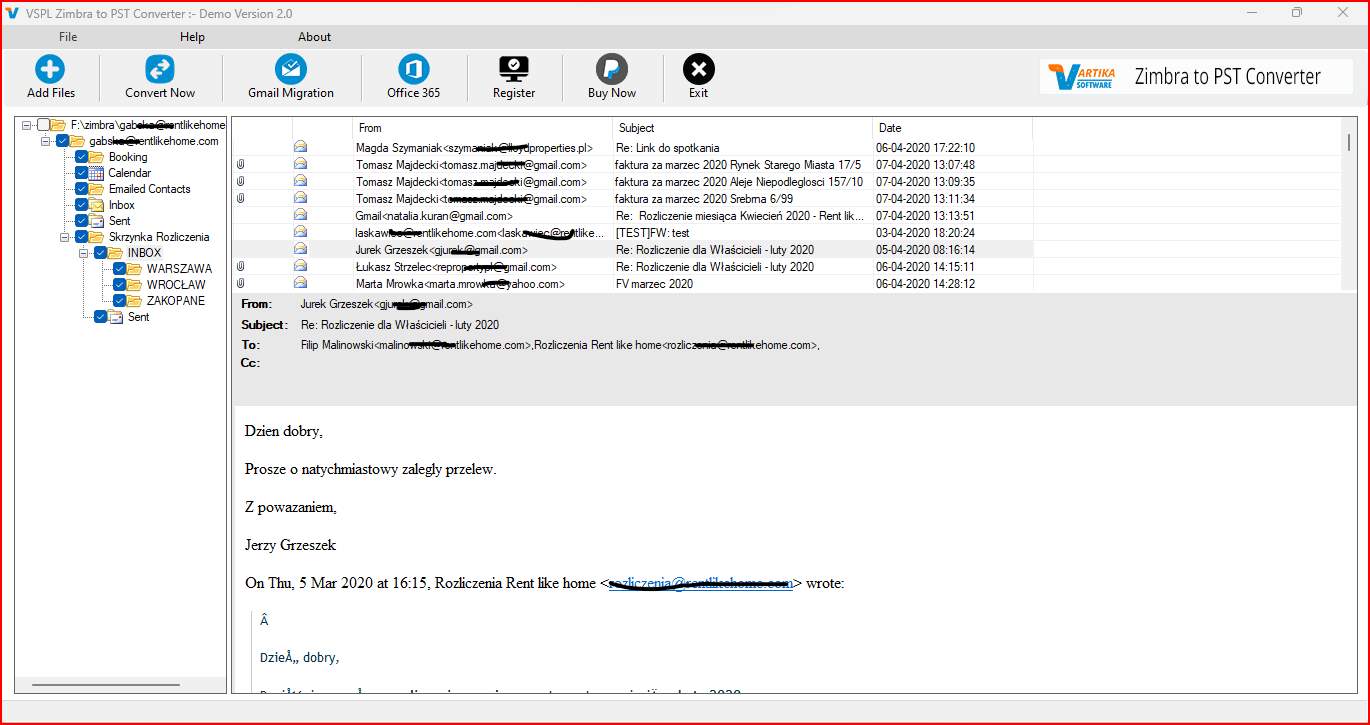Click the folder tree horizontal scrollbar
This screenshot has height=725, width=1370.
(x=106, y=685)
